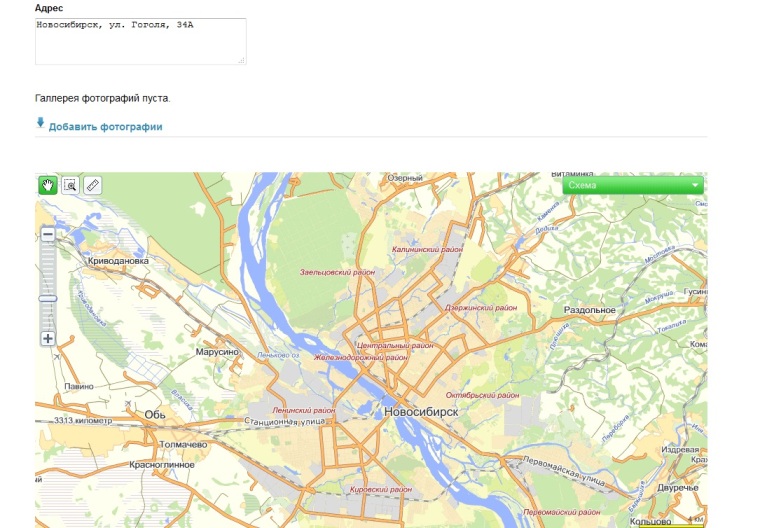Click the Марусино label on map

click(217, 351)
